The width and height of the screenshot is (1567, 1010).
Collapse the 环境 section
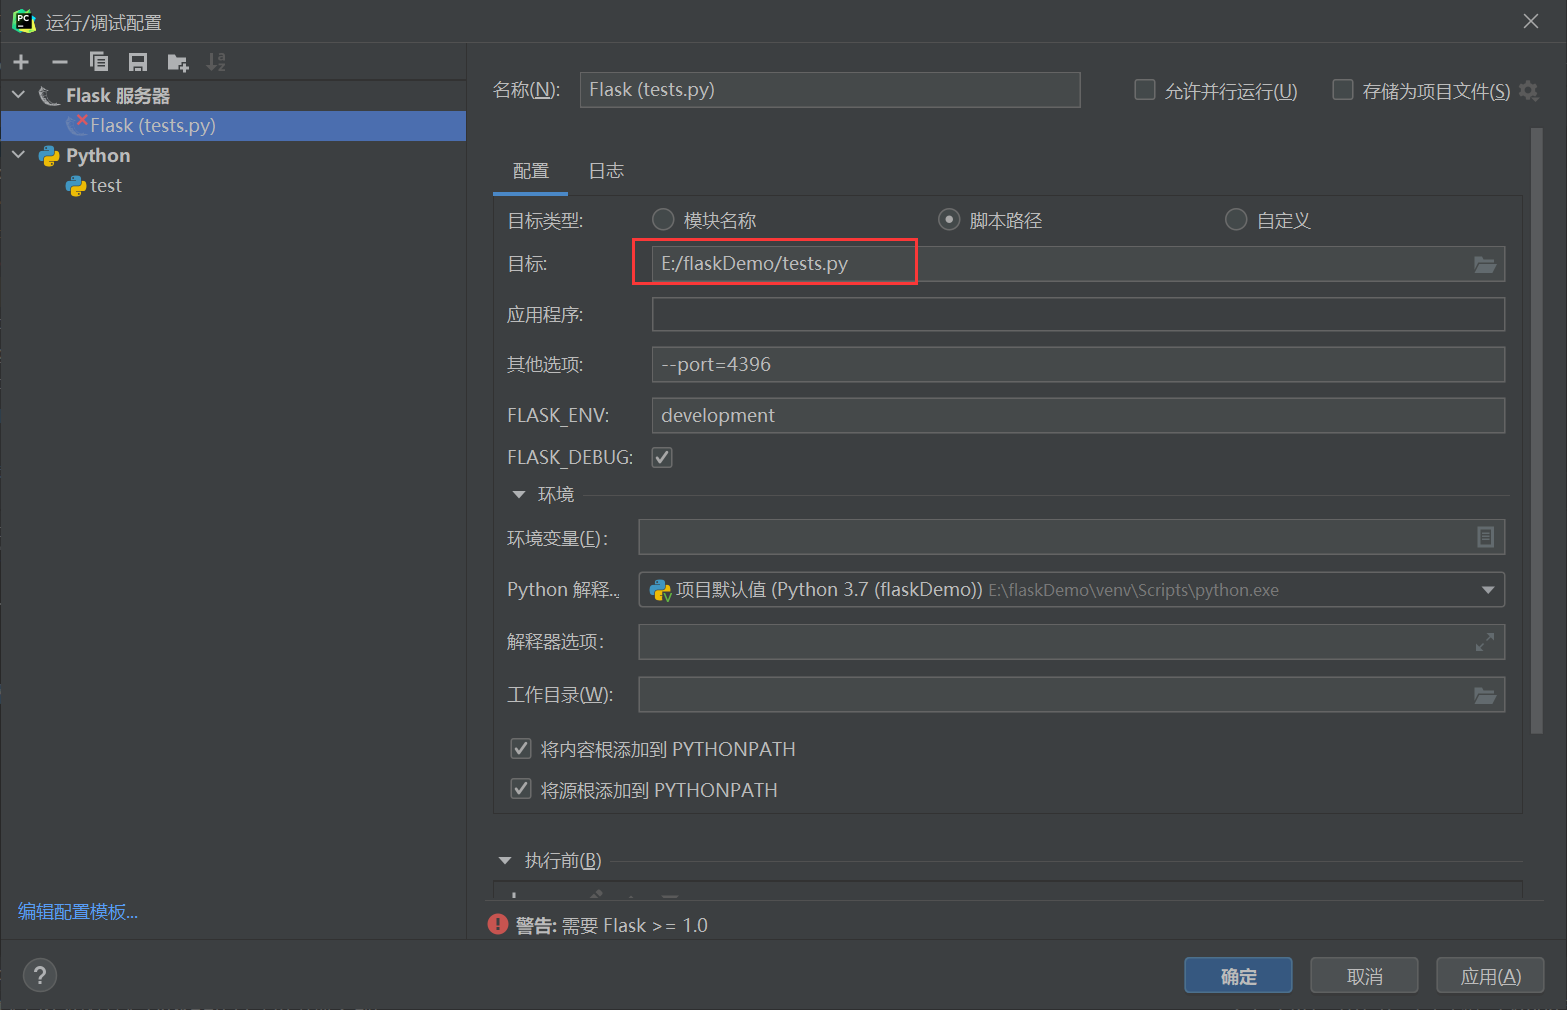(518, 493)
